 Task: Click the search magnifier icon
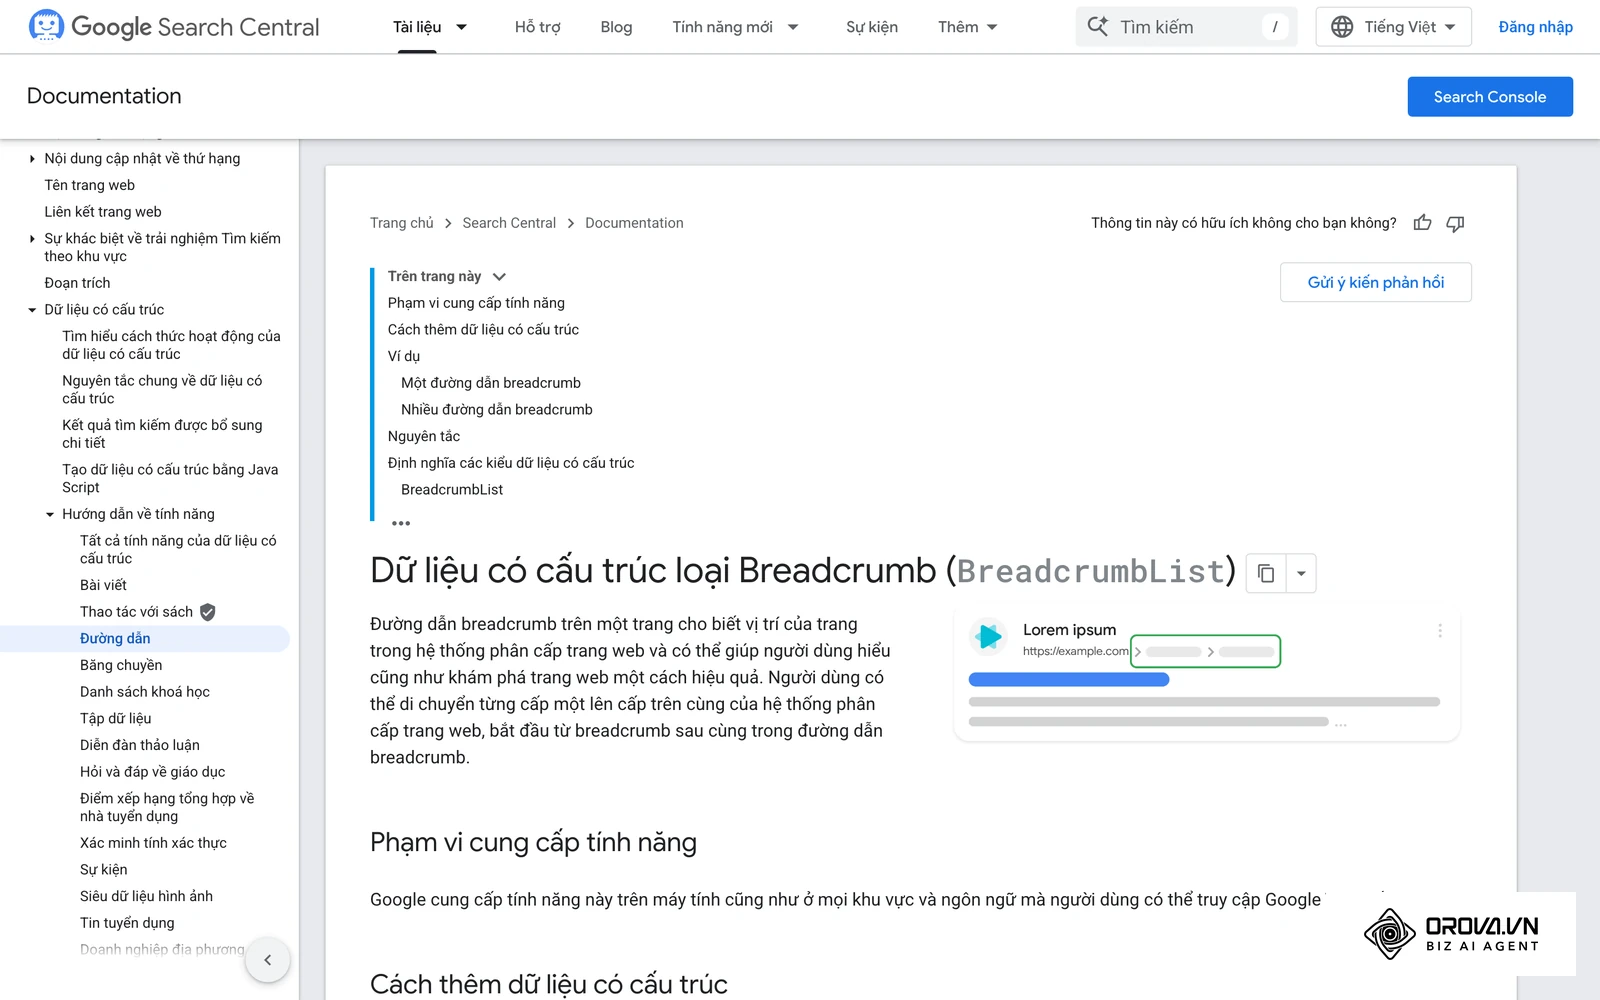(x=1097, y=26)
